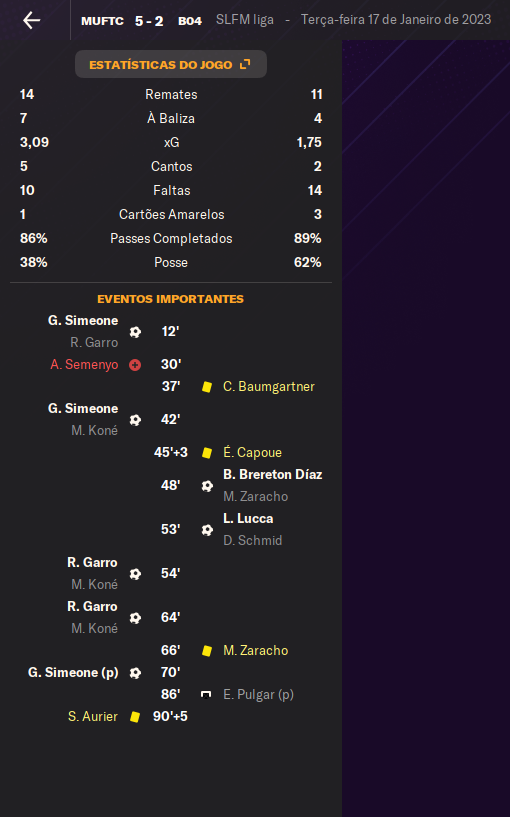This screenshot has width=510, height=817.
Task: Click the yellow card icon next to S. Aurier
Action: (x=135, y=716)
